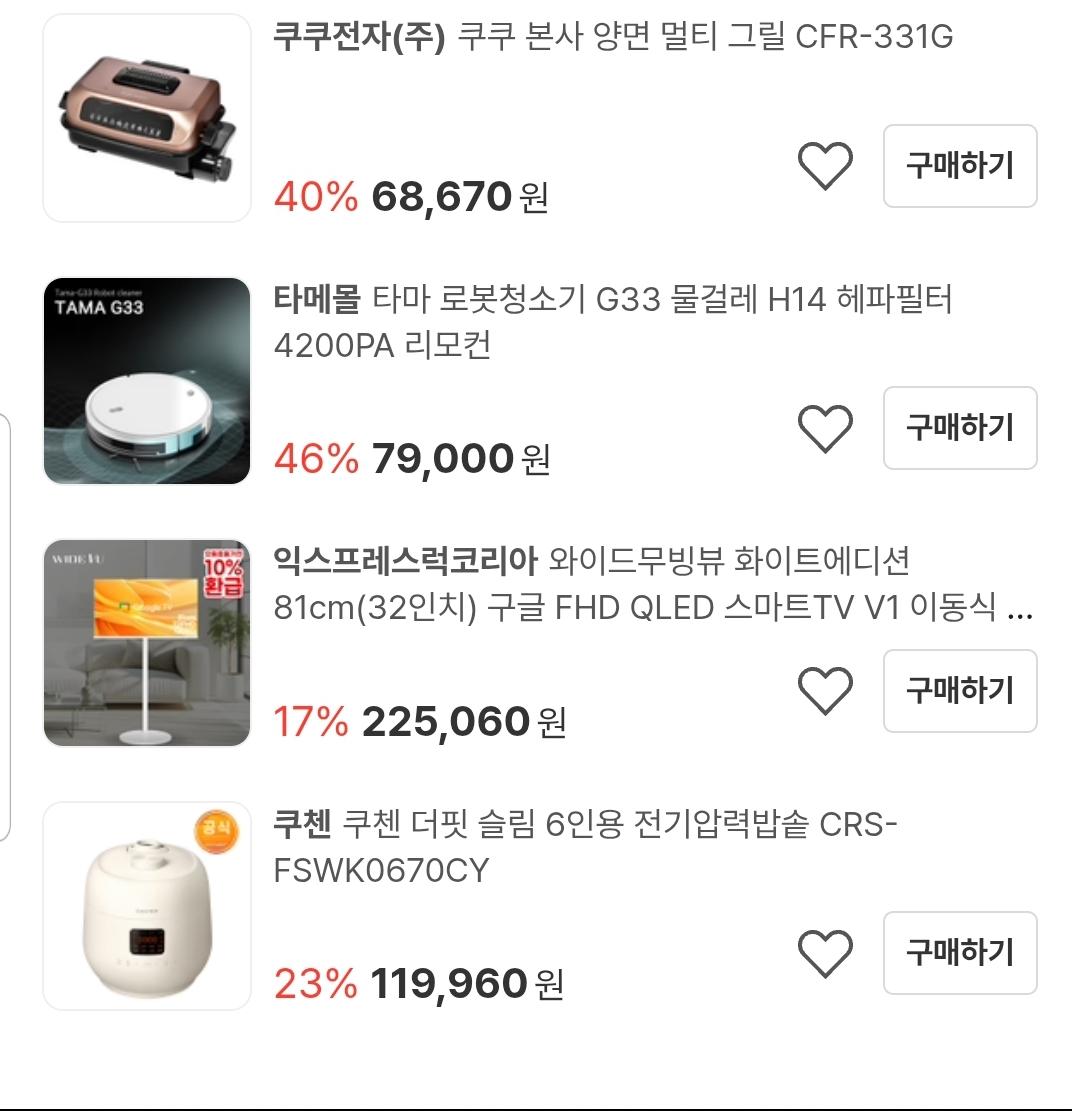Click the 68,670원 price of the grill
This screenshot has width=1072, height=1111.
pos(459,197)
